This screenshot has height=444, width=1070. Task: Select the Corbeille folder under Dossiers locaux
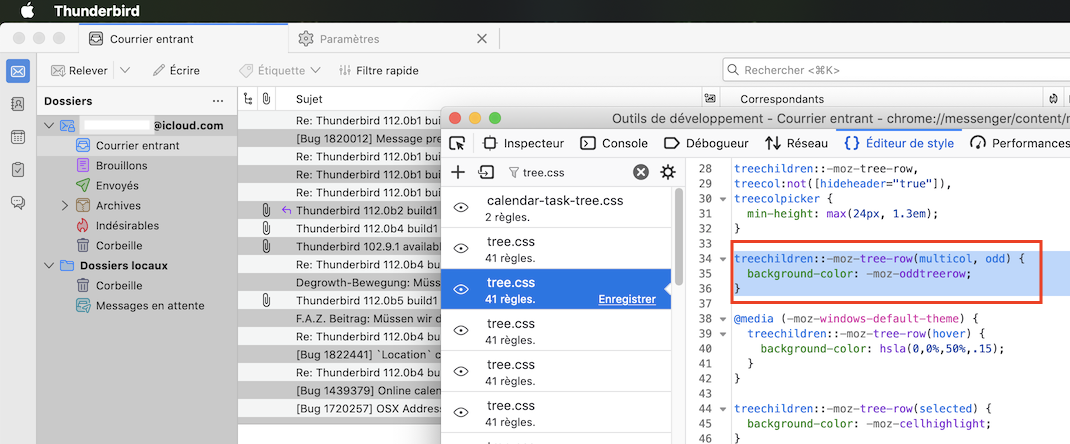tap(137, 285)
